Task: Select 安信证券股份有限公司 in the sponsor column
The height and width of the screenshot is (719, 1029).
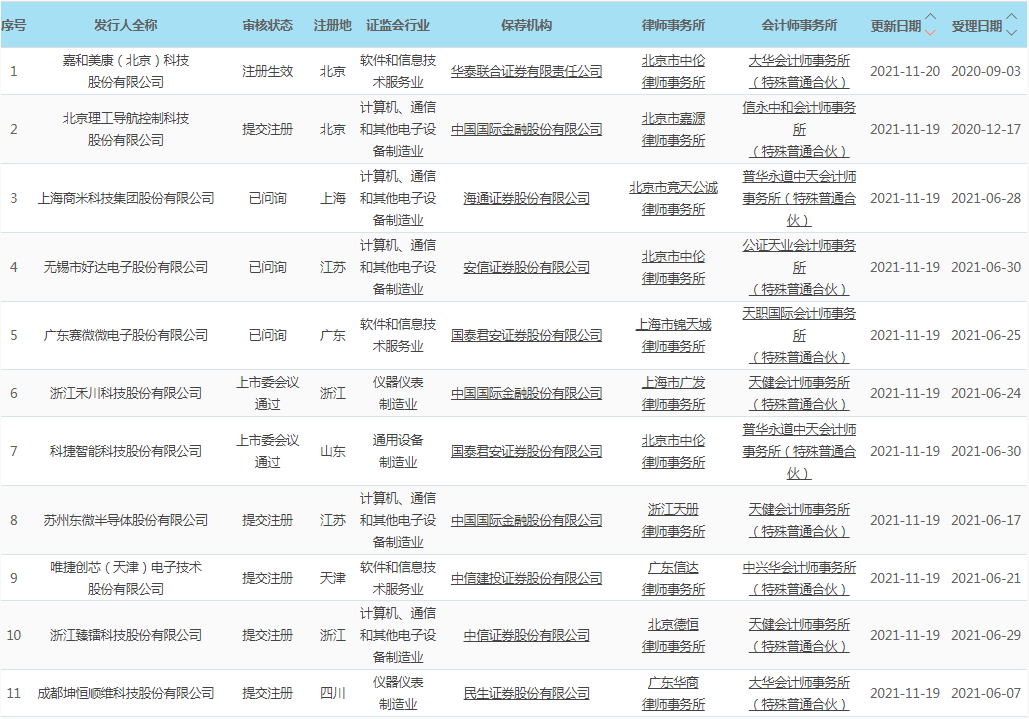Action: [x=526, y=267]
